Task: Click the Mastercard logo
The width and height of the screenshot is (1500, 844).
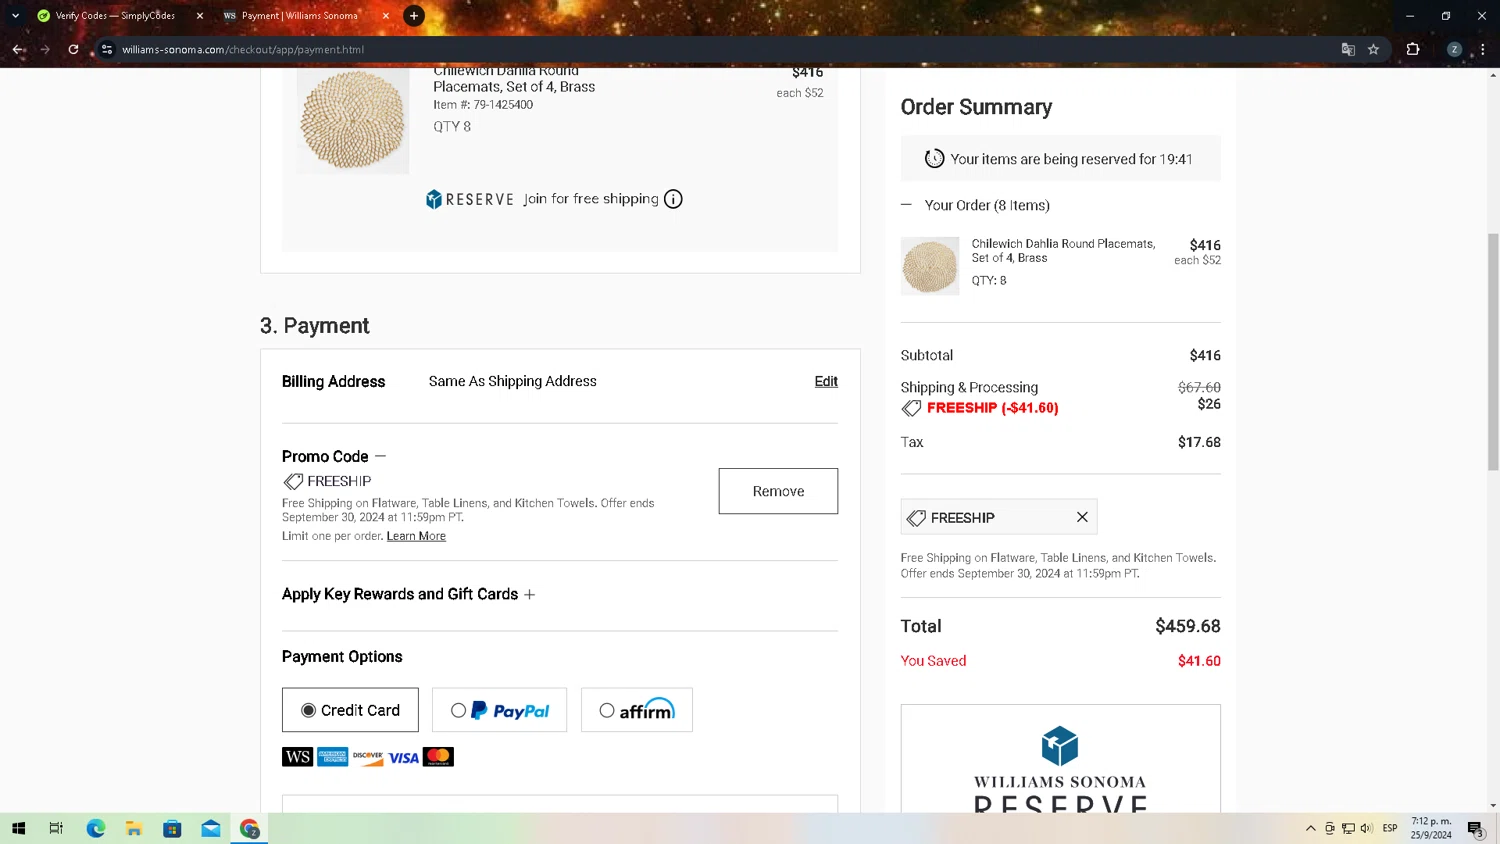Action: click(438, 757)
